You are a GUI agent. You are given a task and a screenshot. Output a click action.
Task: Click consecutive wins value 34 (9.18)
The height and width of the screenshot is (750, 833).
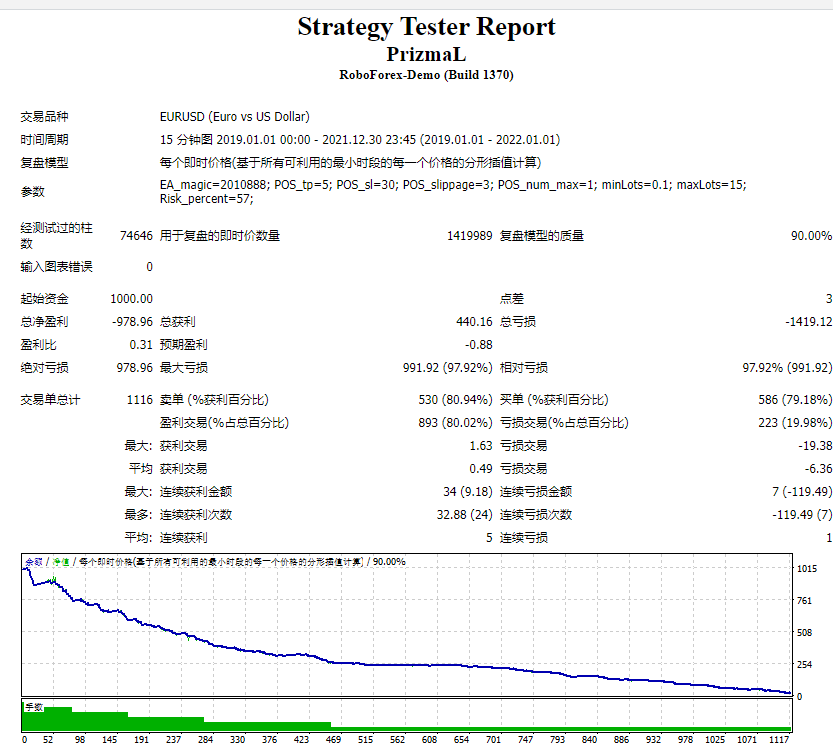(468, 492)
